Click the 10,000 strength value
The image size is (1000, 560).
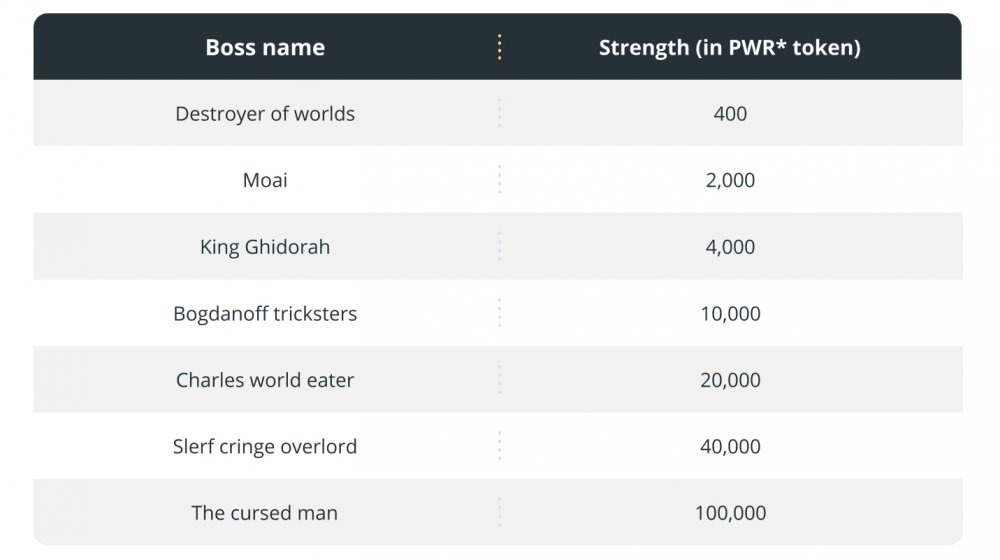point(730,313)
